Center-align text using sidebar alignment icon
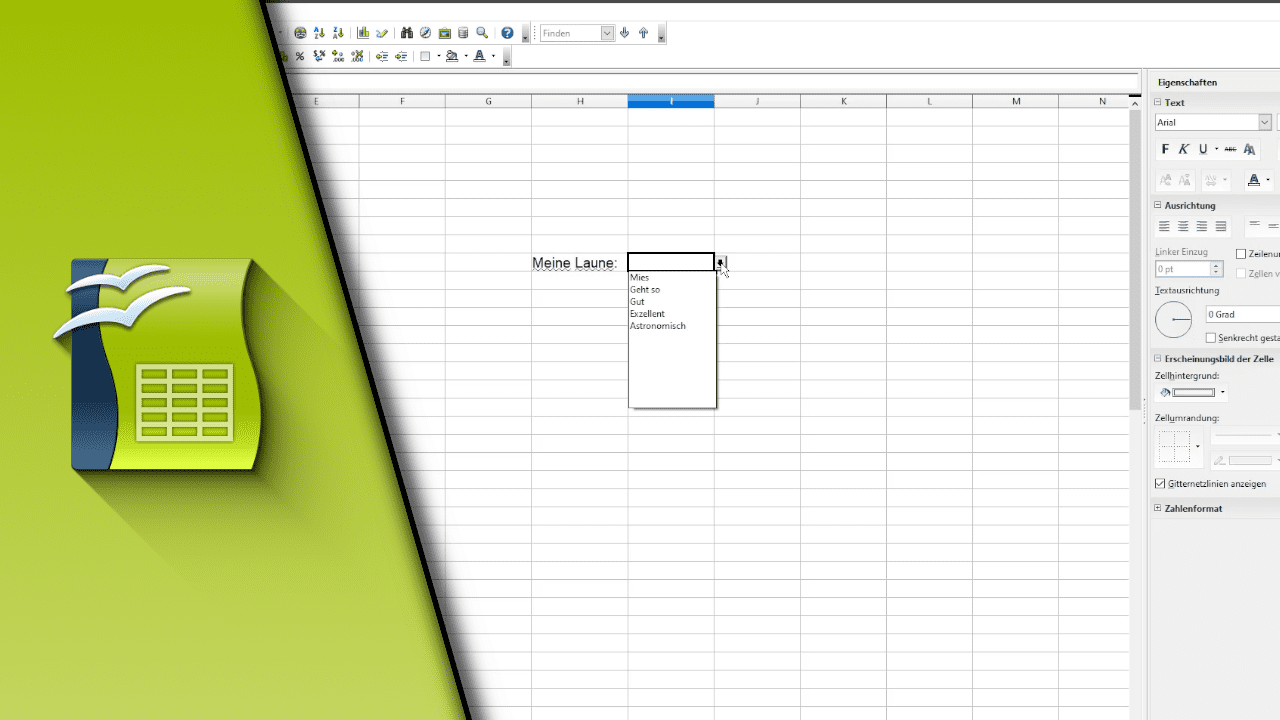This screenshot has width=1280, height=720. (x=1183, y=227)
